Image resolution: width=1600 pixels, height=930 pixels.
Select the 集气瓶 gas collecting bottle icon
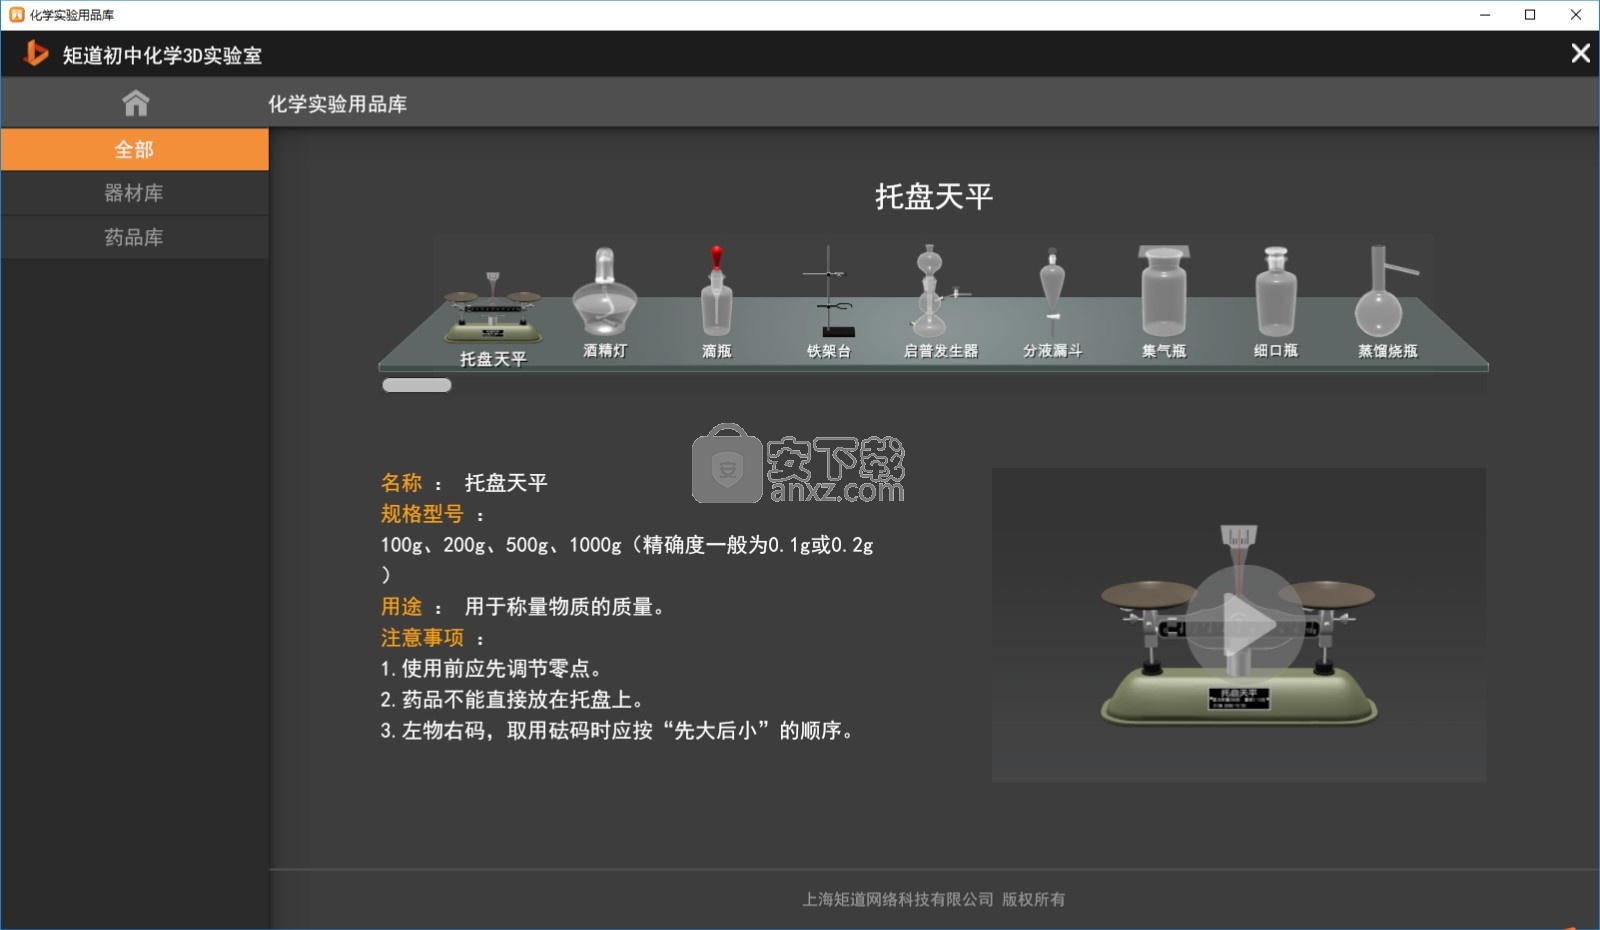[x=1164, y=291]
